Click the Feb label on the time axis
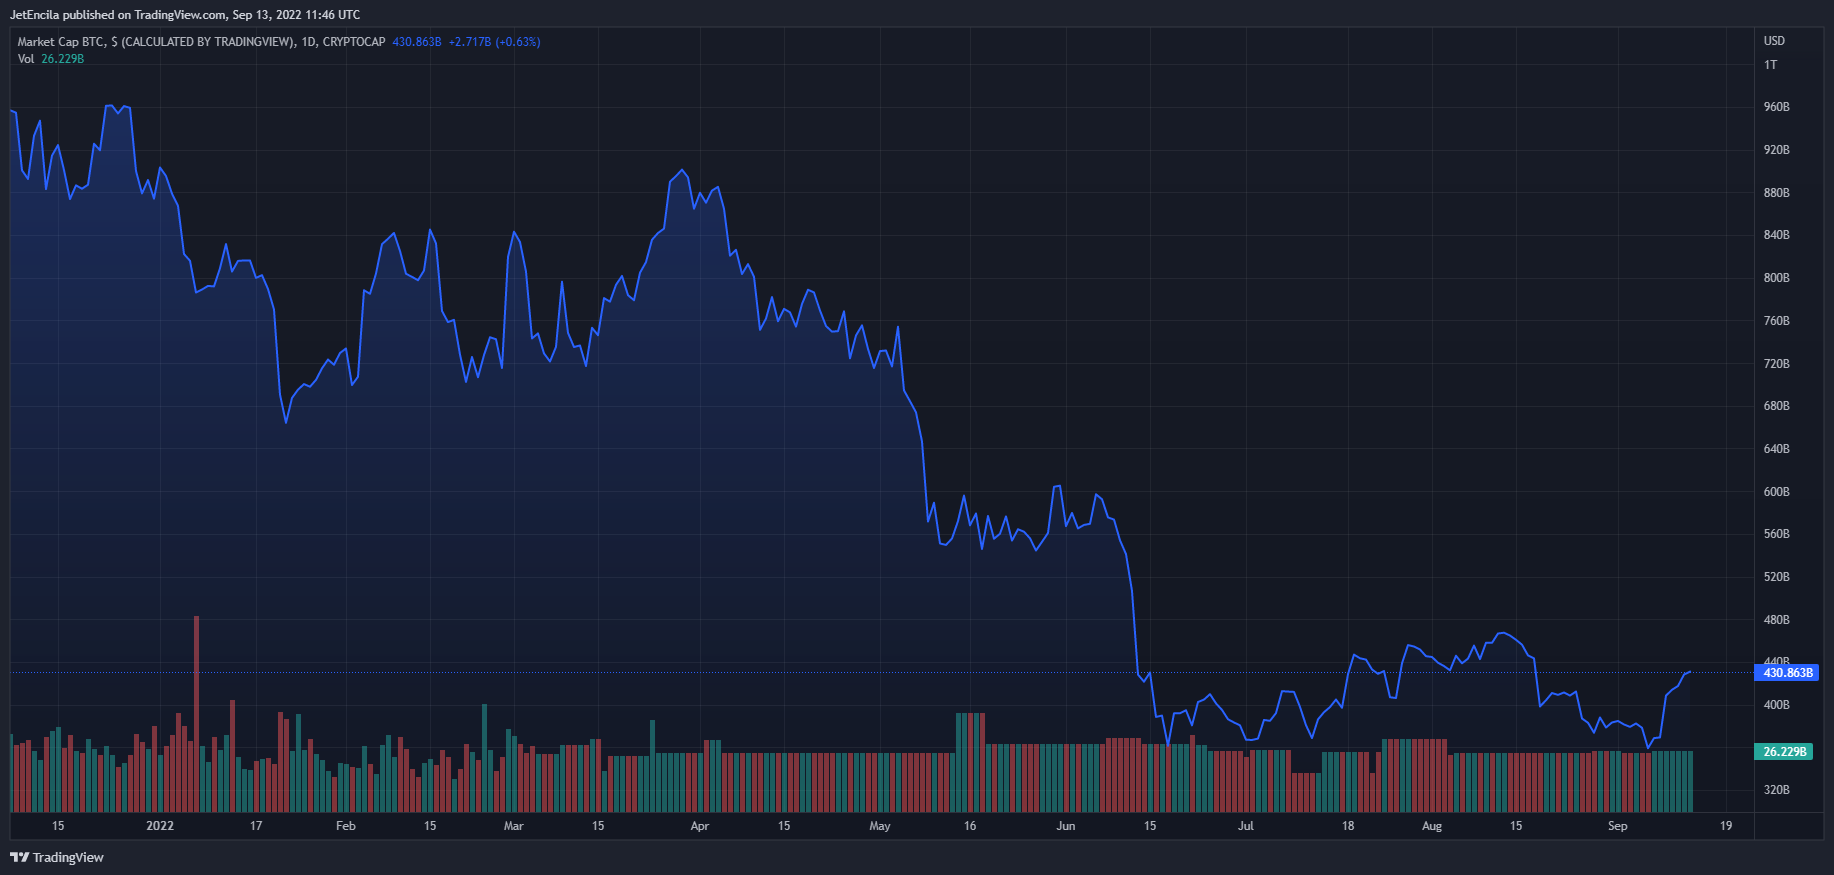 [346, 826]
